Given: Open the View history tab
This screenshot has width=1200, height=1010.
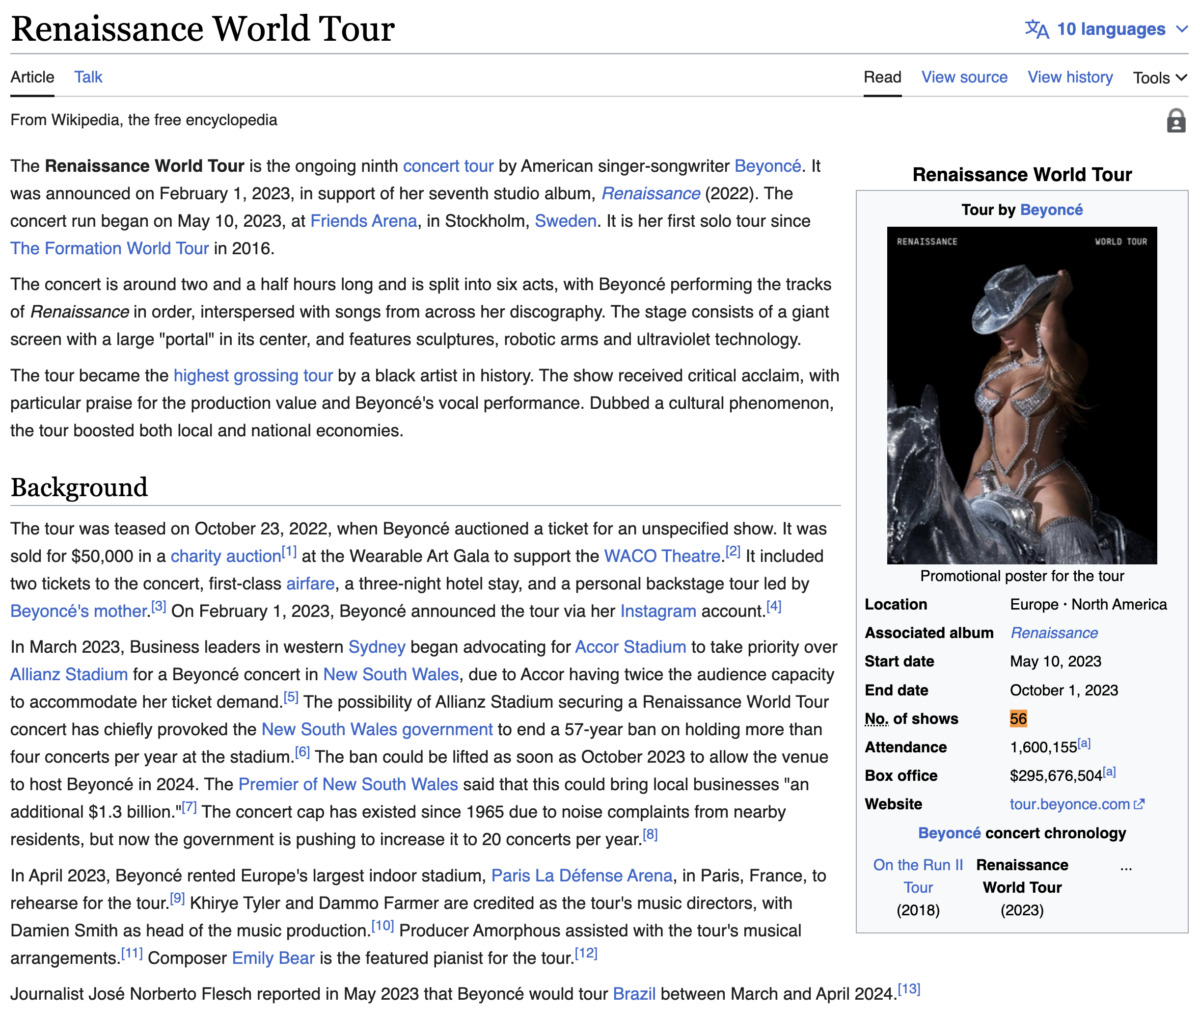Looking at the screenshot, I should [1070, 77].
